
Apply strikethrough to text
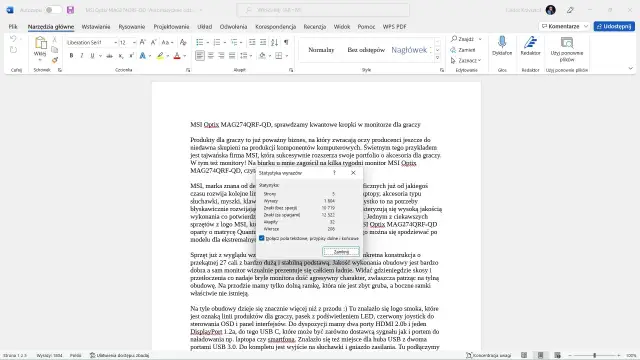pos(109,56)
